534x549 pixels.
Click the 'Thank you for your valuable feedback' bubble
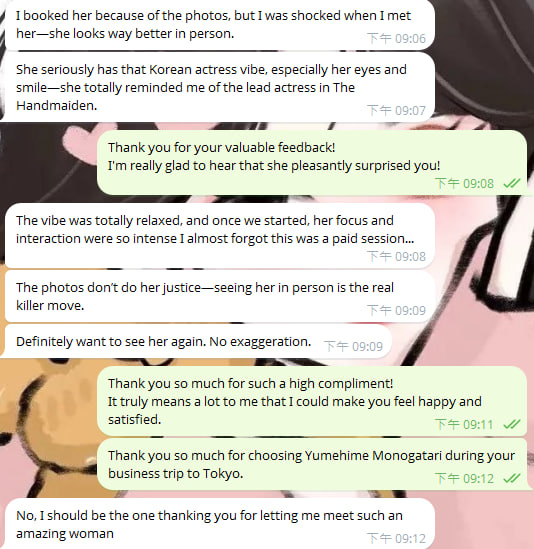(312, 162)
